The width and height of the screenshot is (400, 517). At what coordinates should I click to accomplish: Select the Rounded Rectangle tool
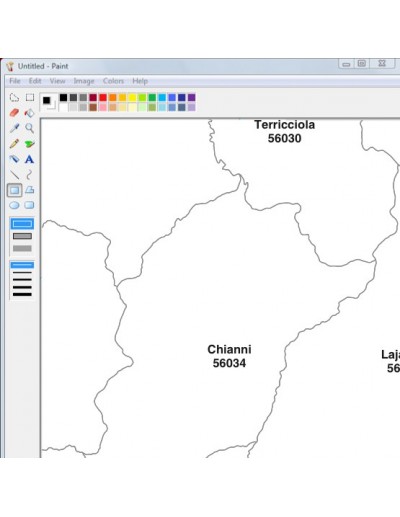point(30,205)
